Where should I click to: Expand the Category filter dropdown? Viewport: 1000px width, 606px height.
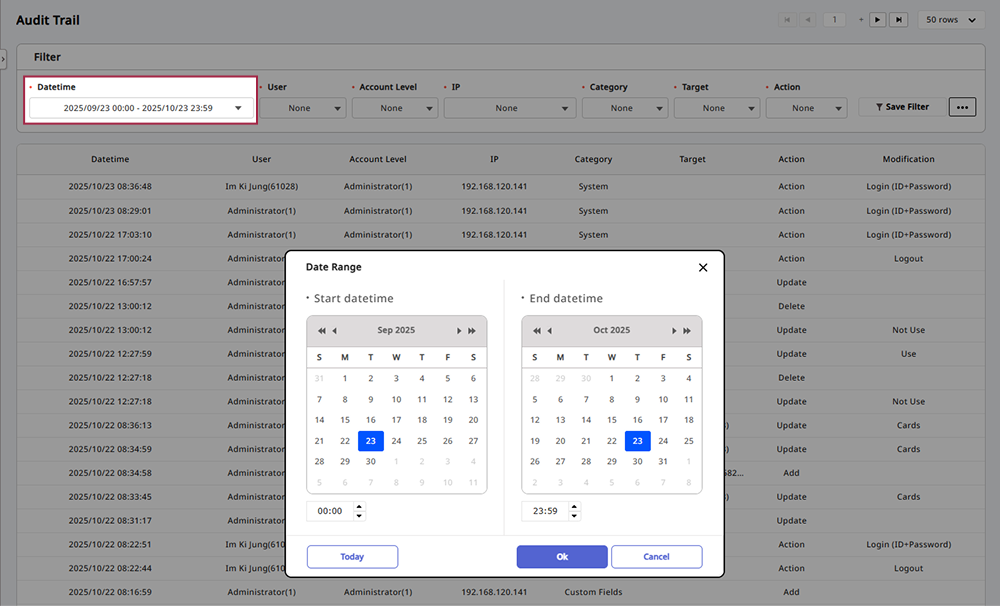[x=624, y=108]
